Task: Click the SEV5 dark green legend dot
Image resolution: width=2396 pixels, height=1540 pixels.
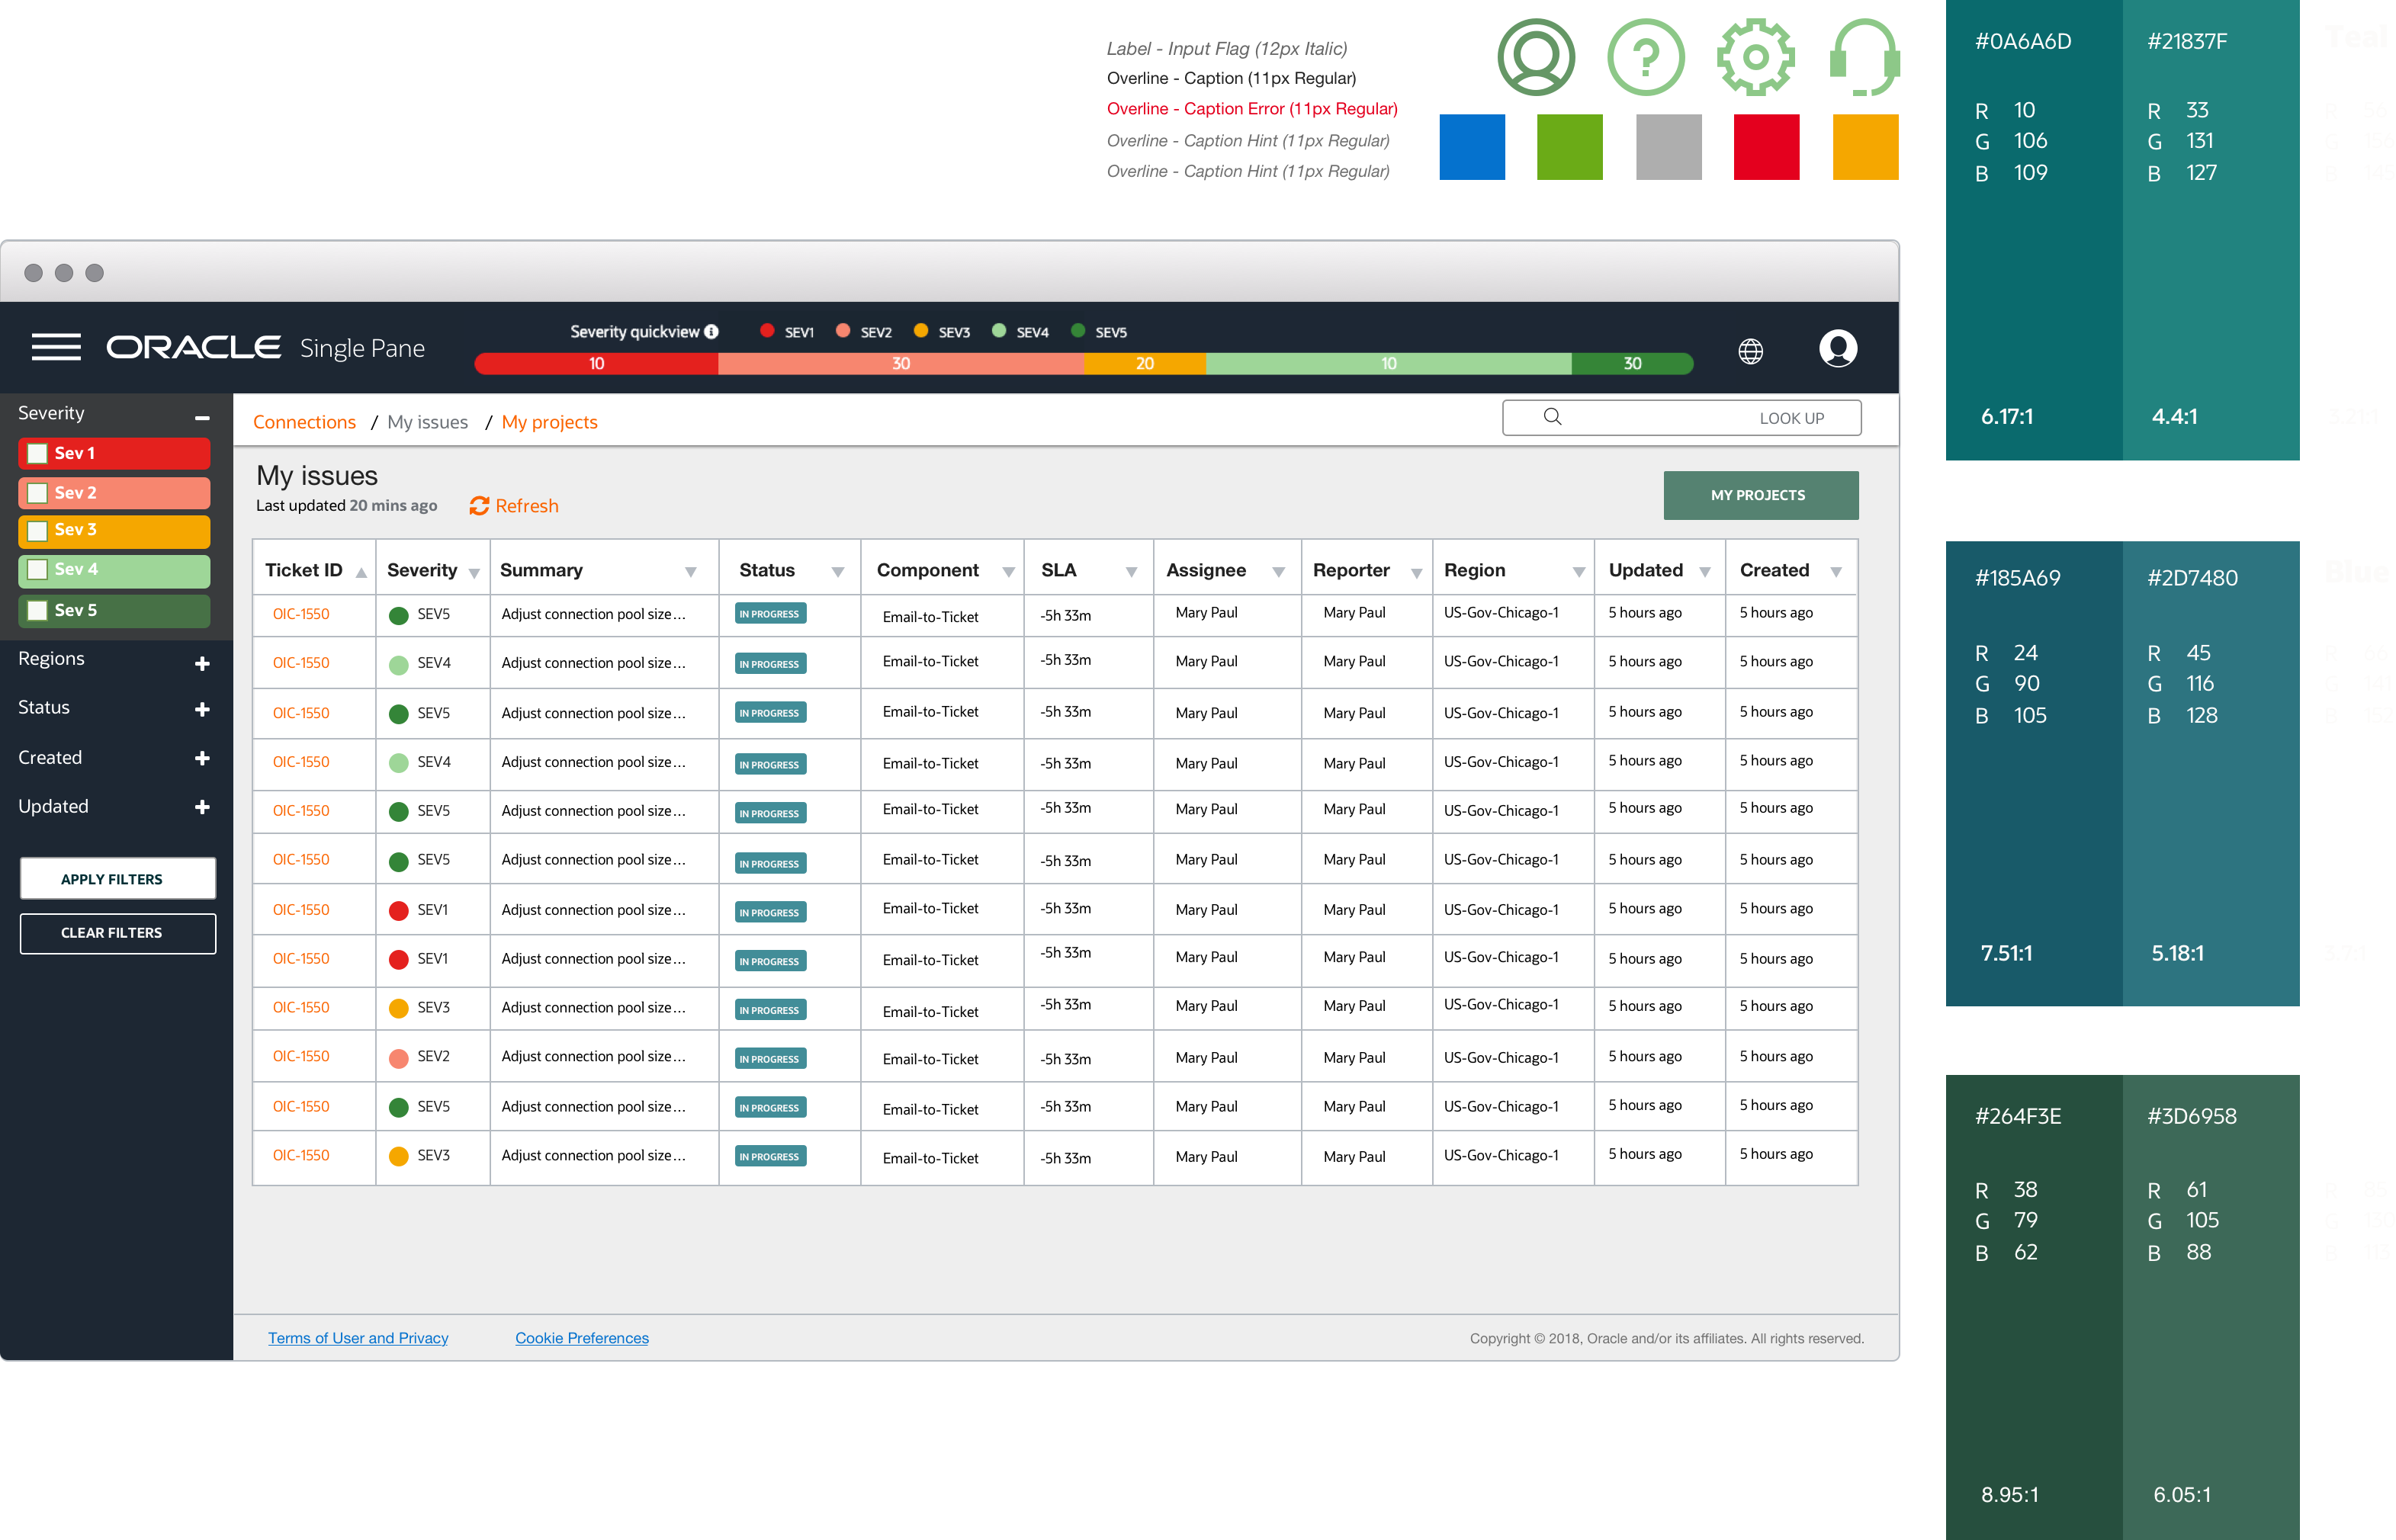Action: pos(1078,331)
